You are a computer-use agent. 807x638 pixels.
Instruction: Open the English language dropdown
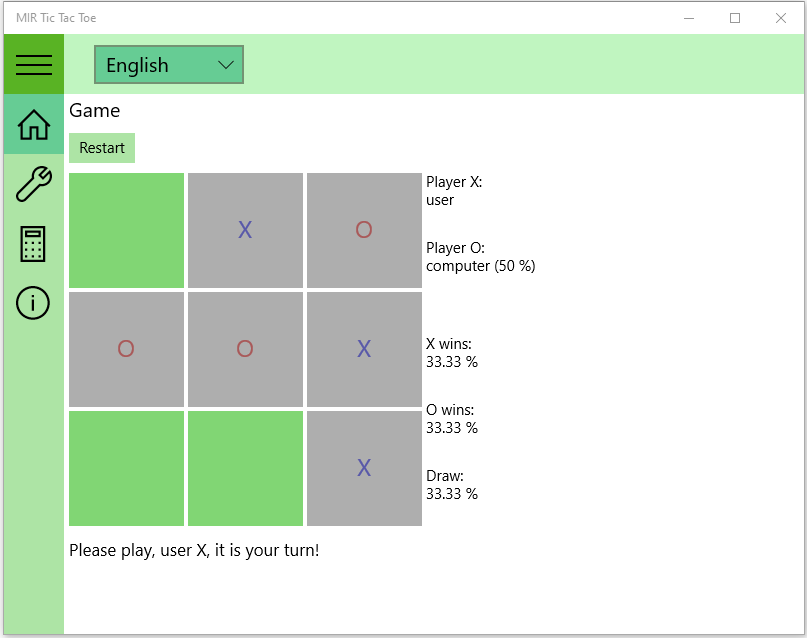[168, 64]
